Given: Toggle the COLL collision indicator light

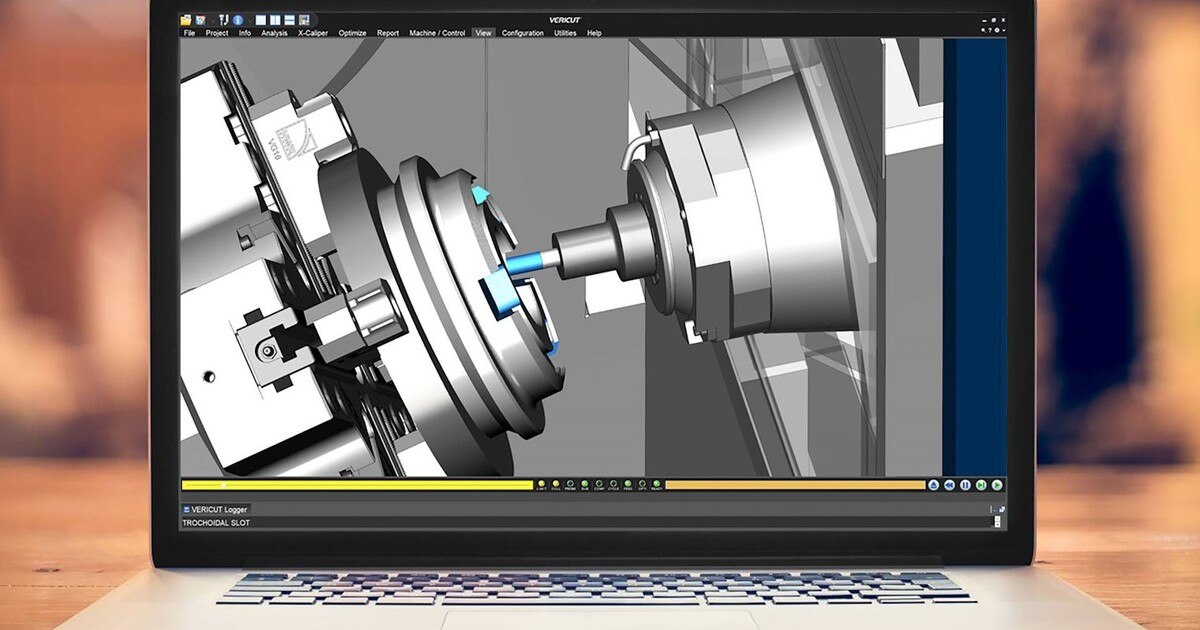Looking at the screenshot, I should [556, 485].
